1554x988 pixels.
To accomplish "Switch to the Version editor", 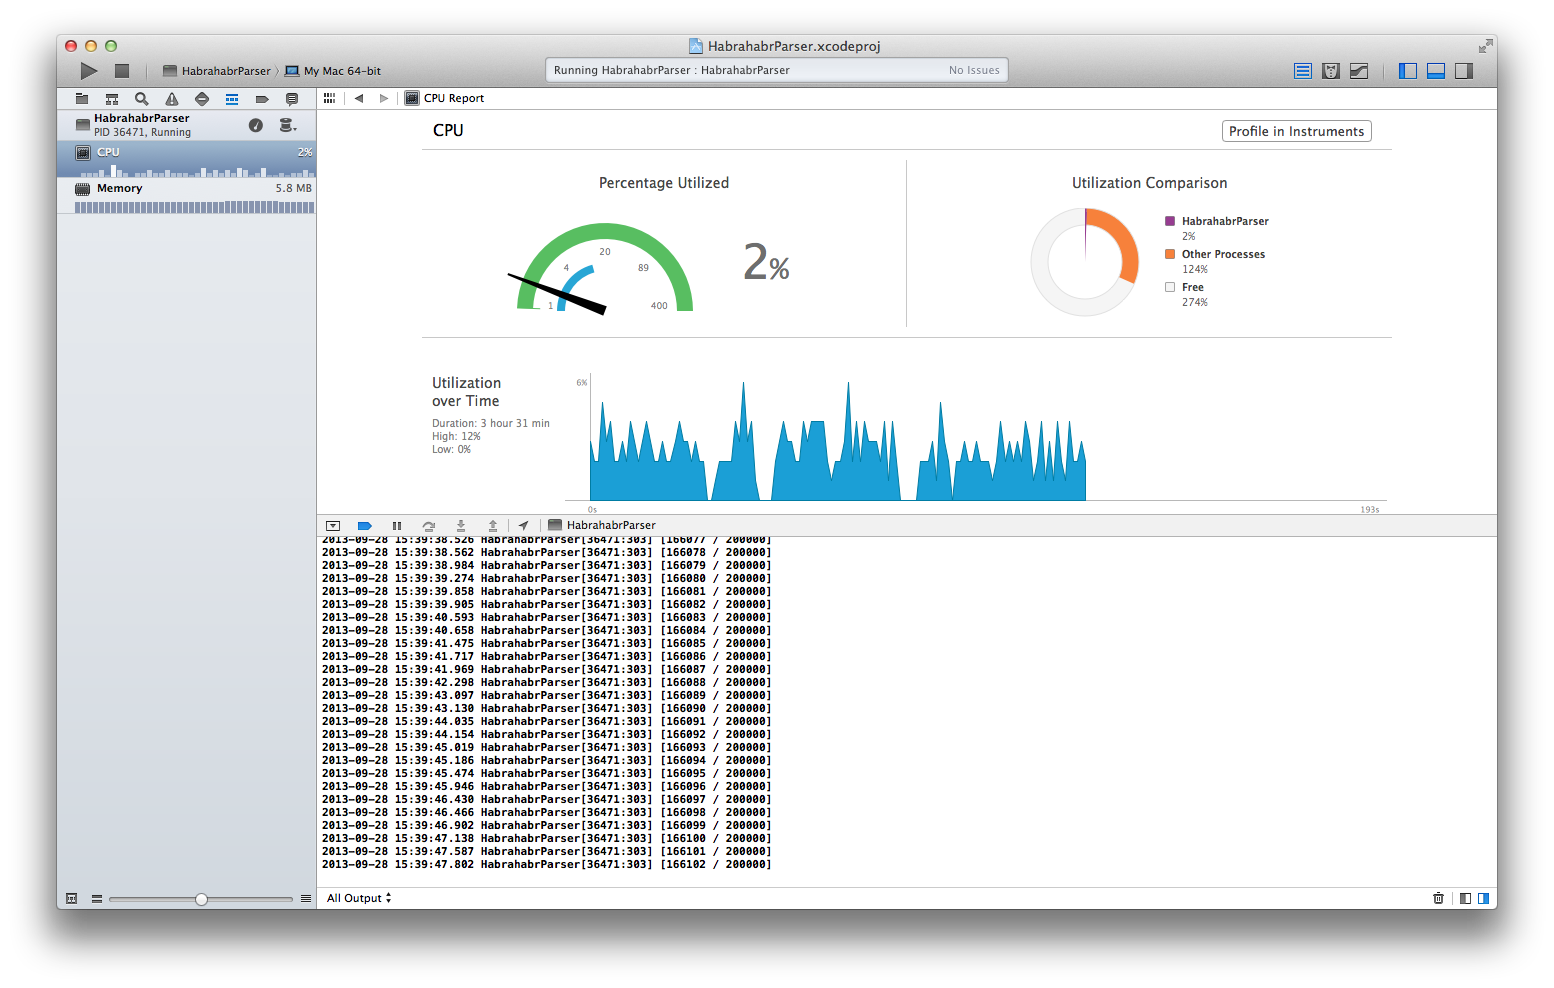I will 1359,71.
